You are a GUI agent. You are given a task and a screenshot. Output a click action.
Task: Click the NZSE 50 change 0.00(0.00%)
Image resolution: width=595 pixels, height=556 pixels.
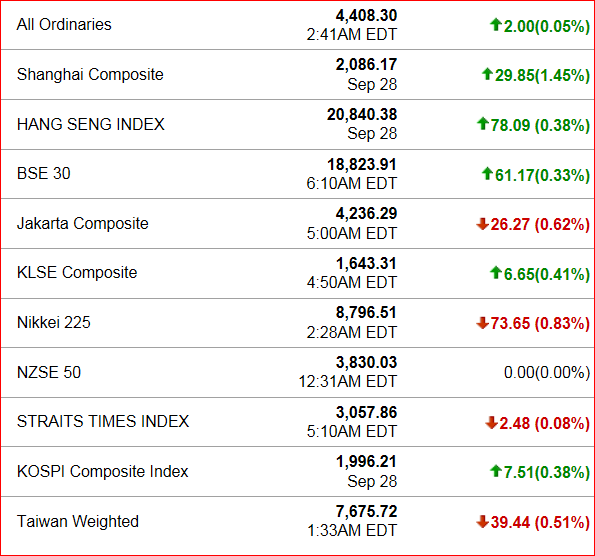(547, 373)
